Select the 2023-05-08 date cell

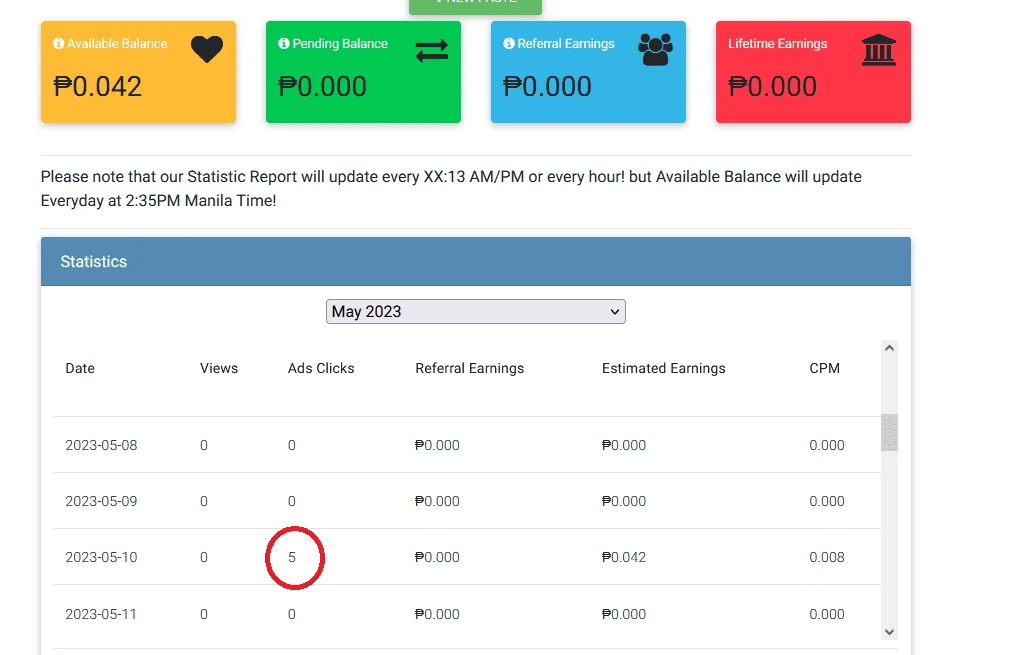pyautogui.click(x=102, y=445)
